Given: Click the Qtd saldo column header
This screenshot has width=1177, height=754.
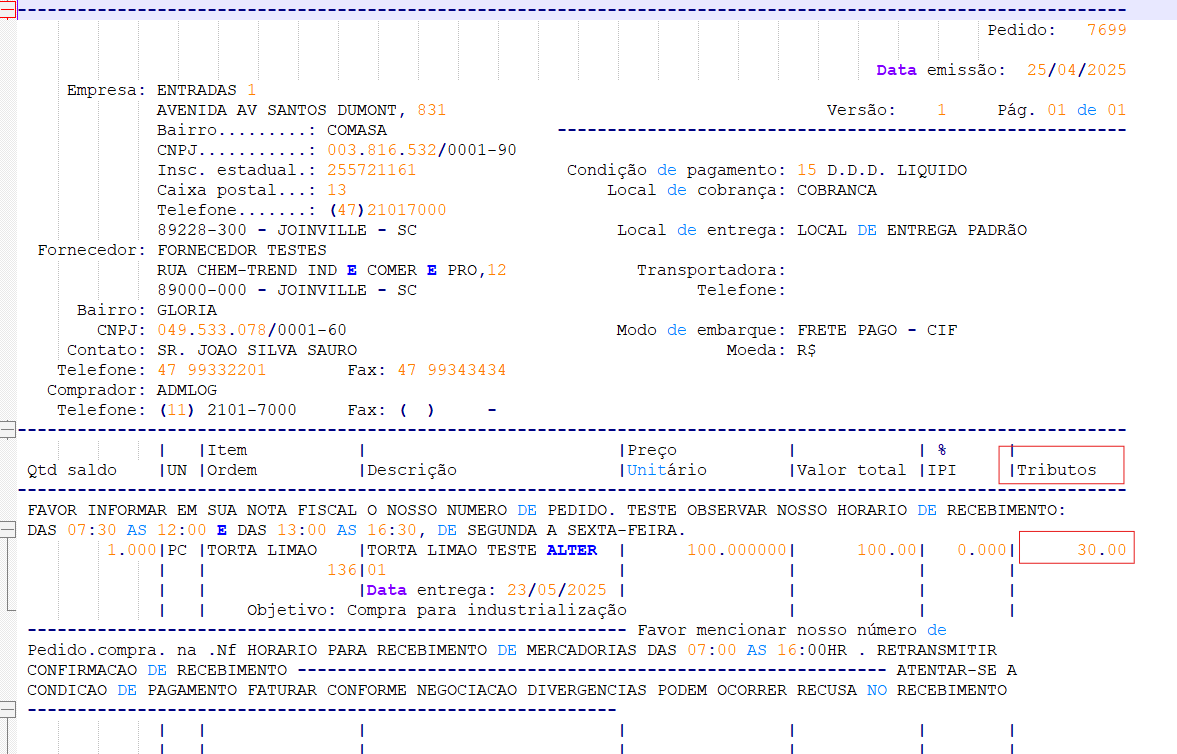Looking at the screenshot, I should pyautogui.click(x=72, y=471).
